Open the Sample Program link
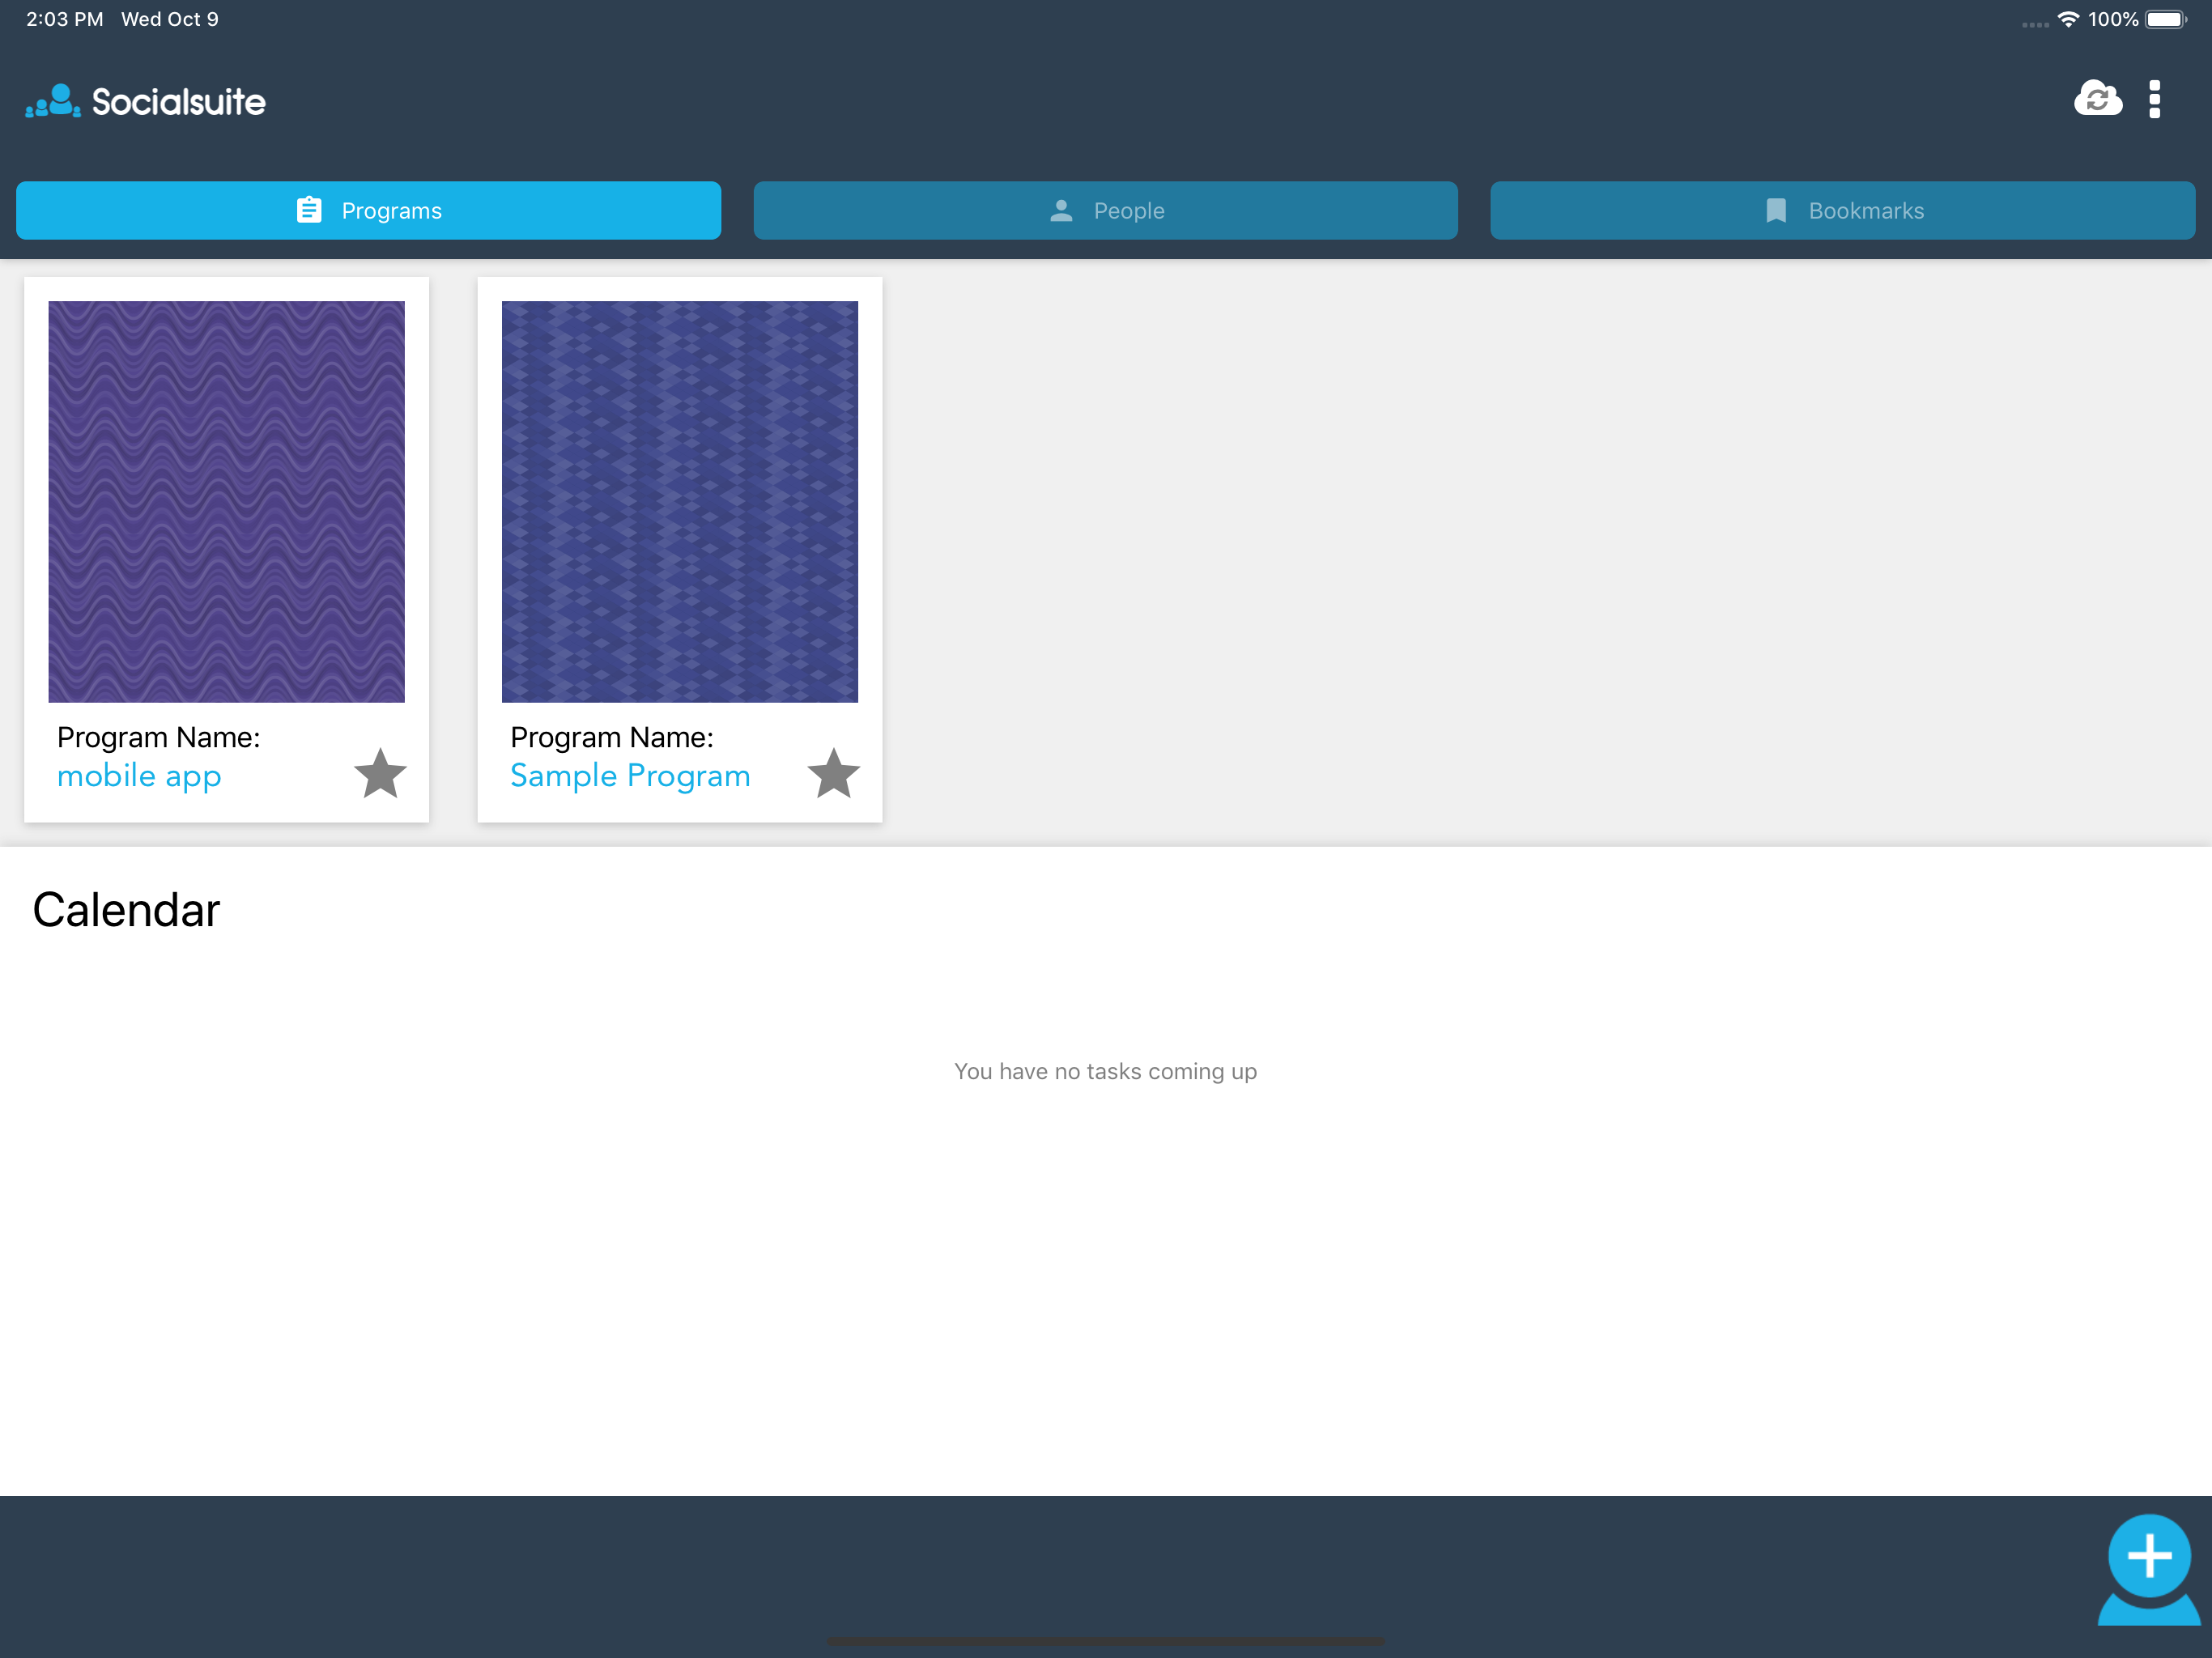 pyautogui.click(x=630, y=776)
